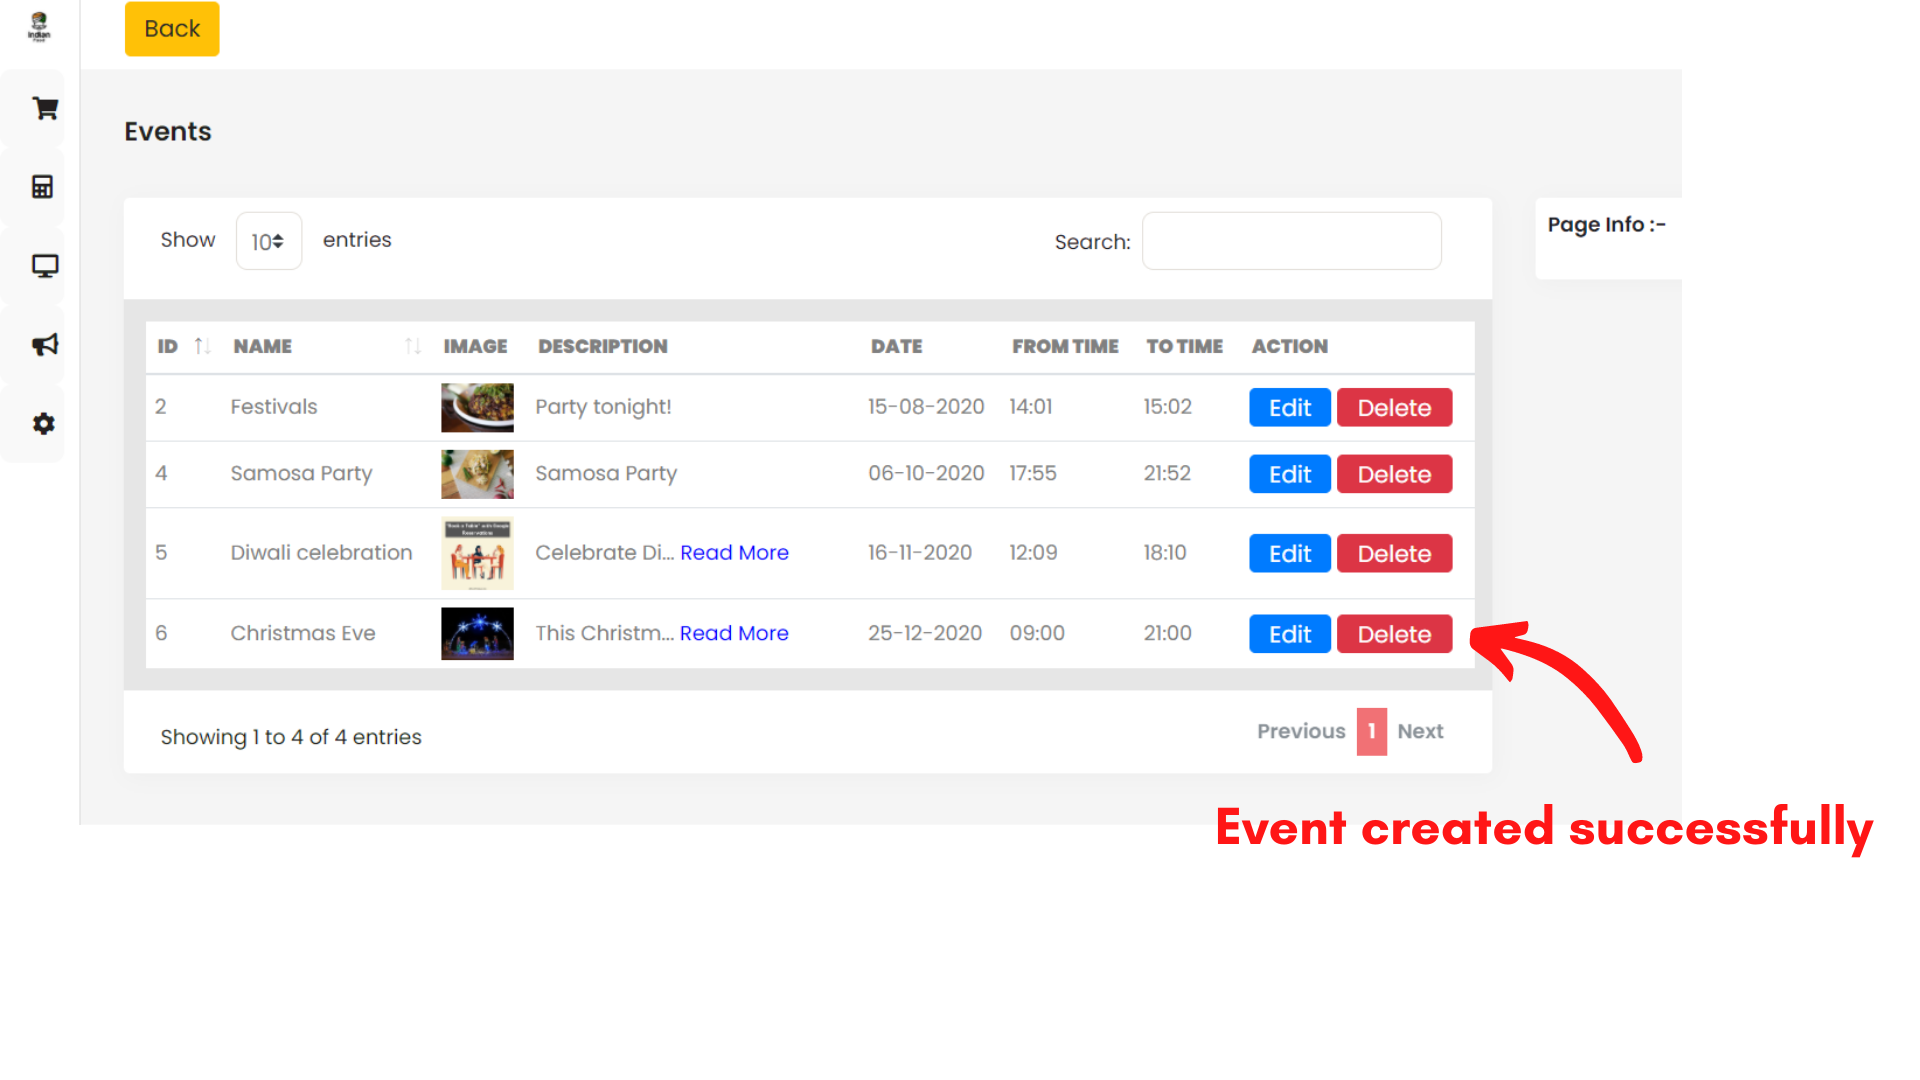Click the megaphone announcements sidebar icon
This screenshot has height=1080, width=1920.
(x=44, y=345)
